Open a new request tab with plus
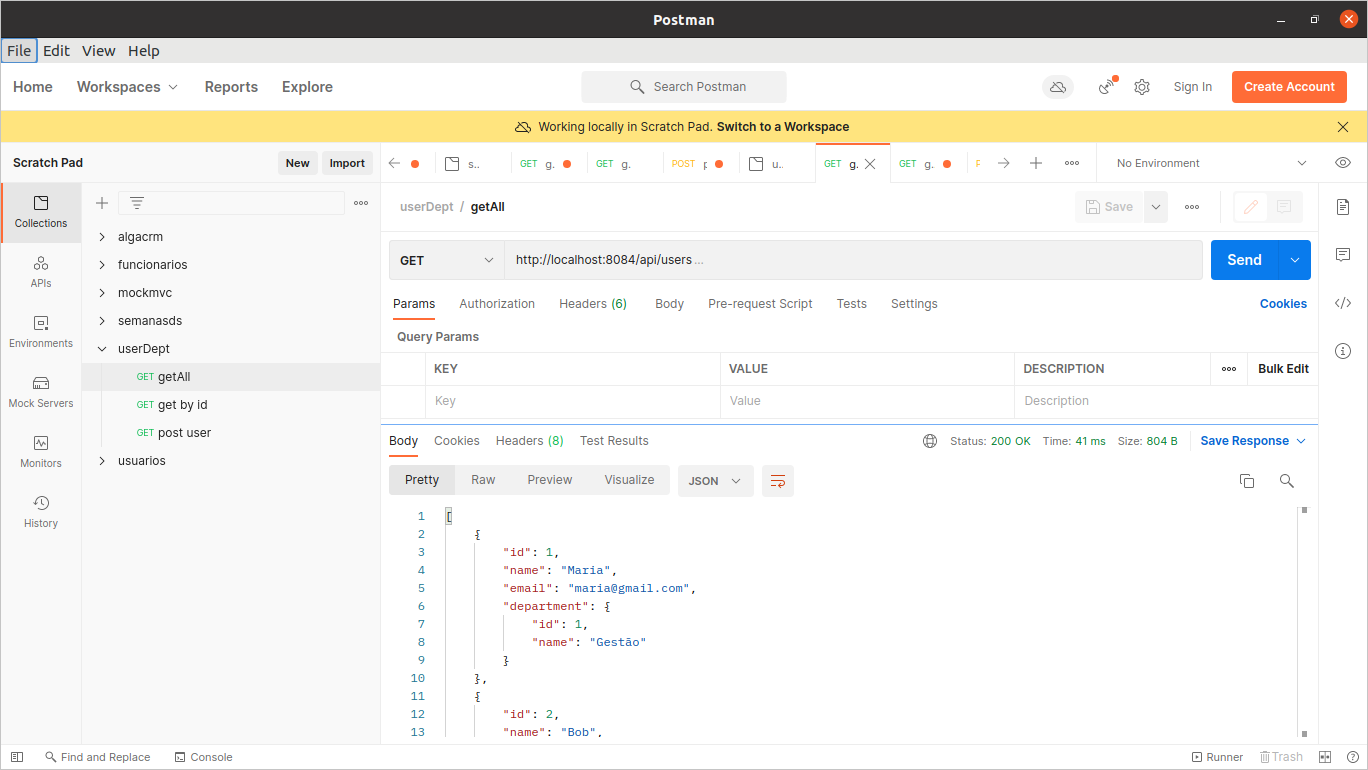Viewport: 1368px width, 770px height. [1036, 163]
